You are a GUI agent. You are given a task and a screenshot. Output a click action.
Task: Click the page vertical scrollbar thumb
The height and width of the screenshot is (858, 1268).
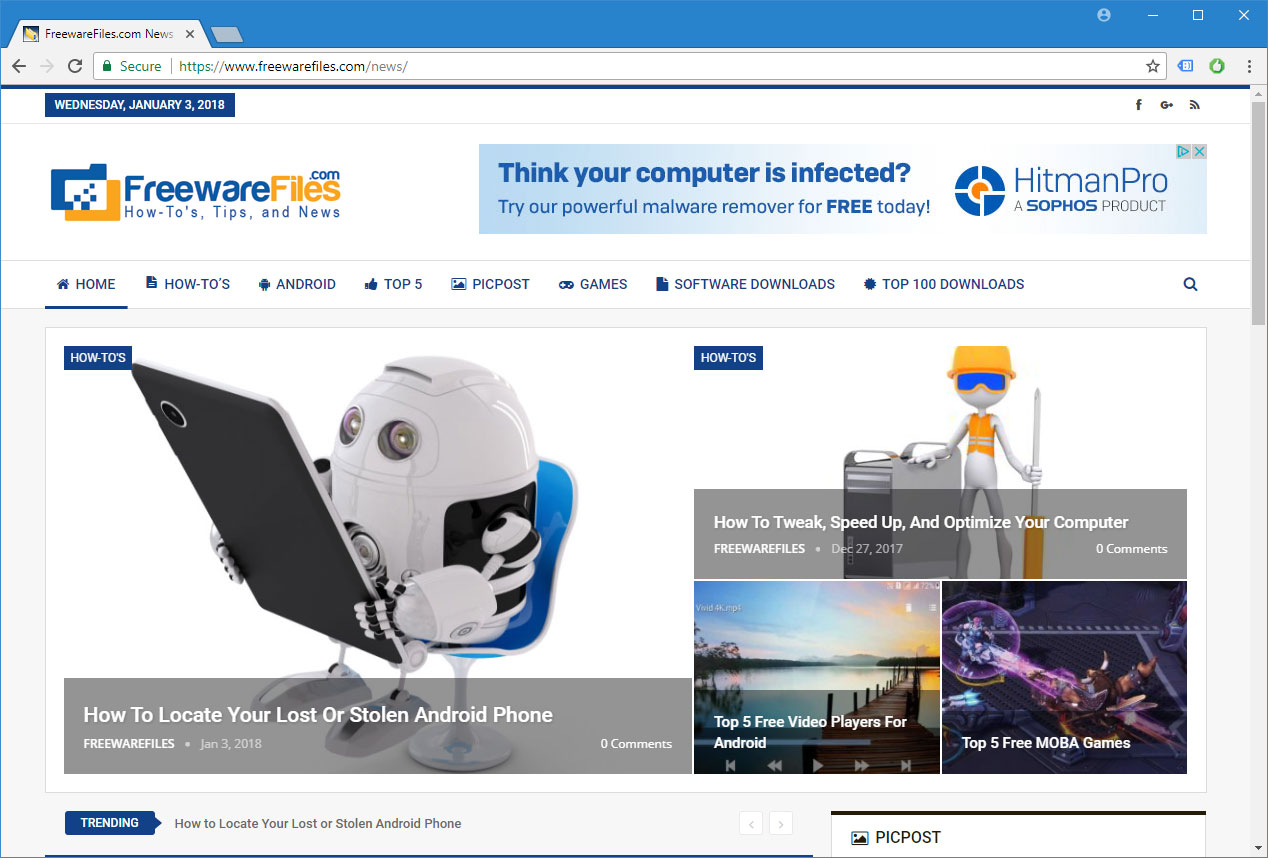1259,210
